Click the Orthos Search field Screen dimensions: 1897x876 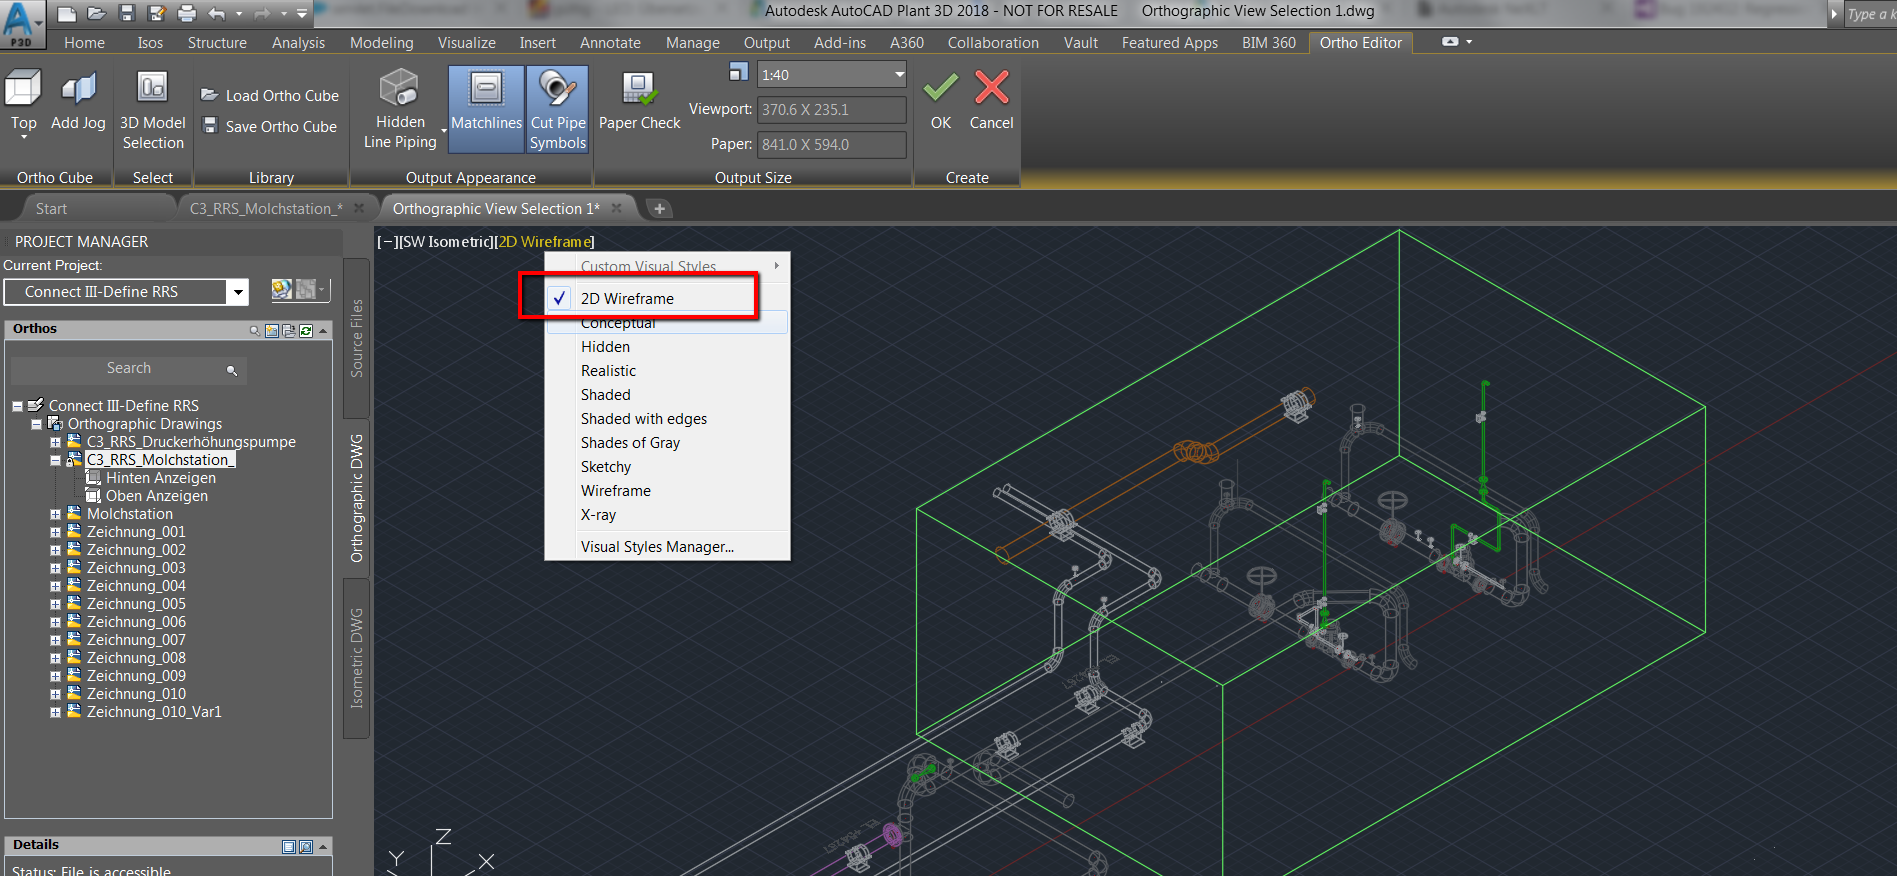point(129,369)
